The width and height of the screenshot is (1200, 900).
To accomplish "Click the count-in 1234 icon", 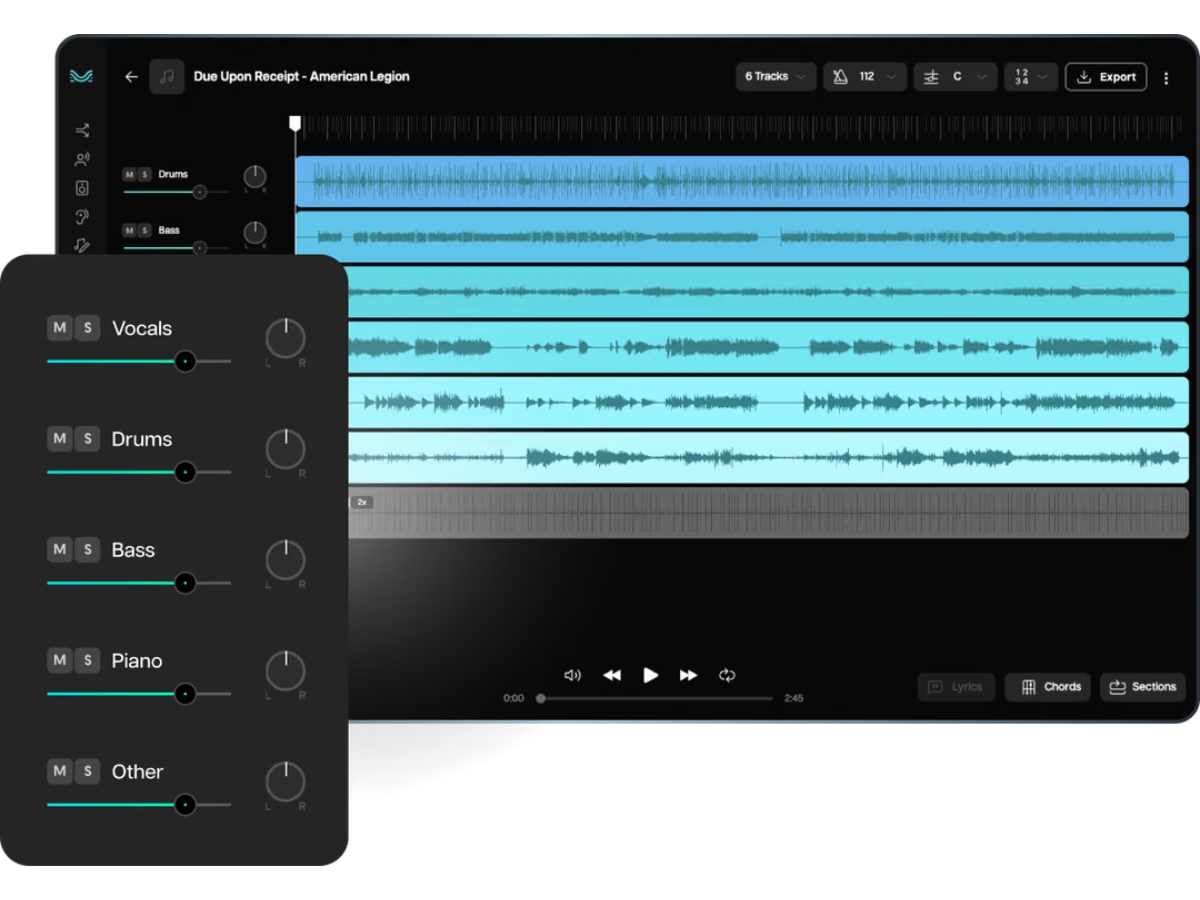I will pyautogui.click(x=1021, y=77).
